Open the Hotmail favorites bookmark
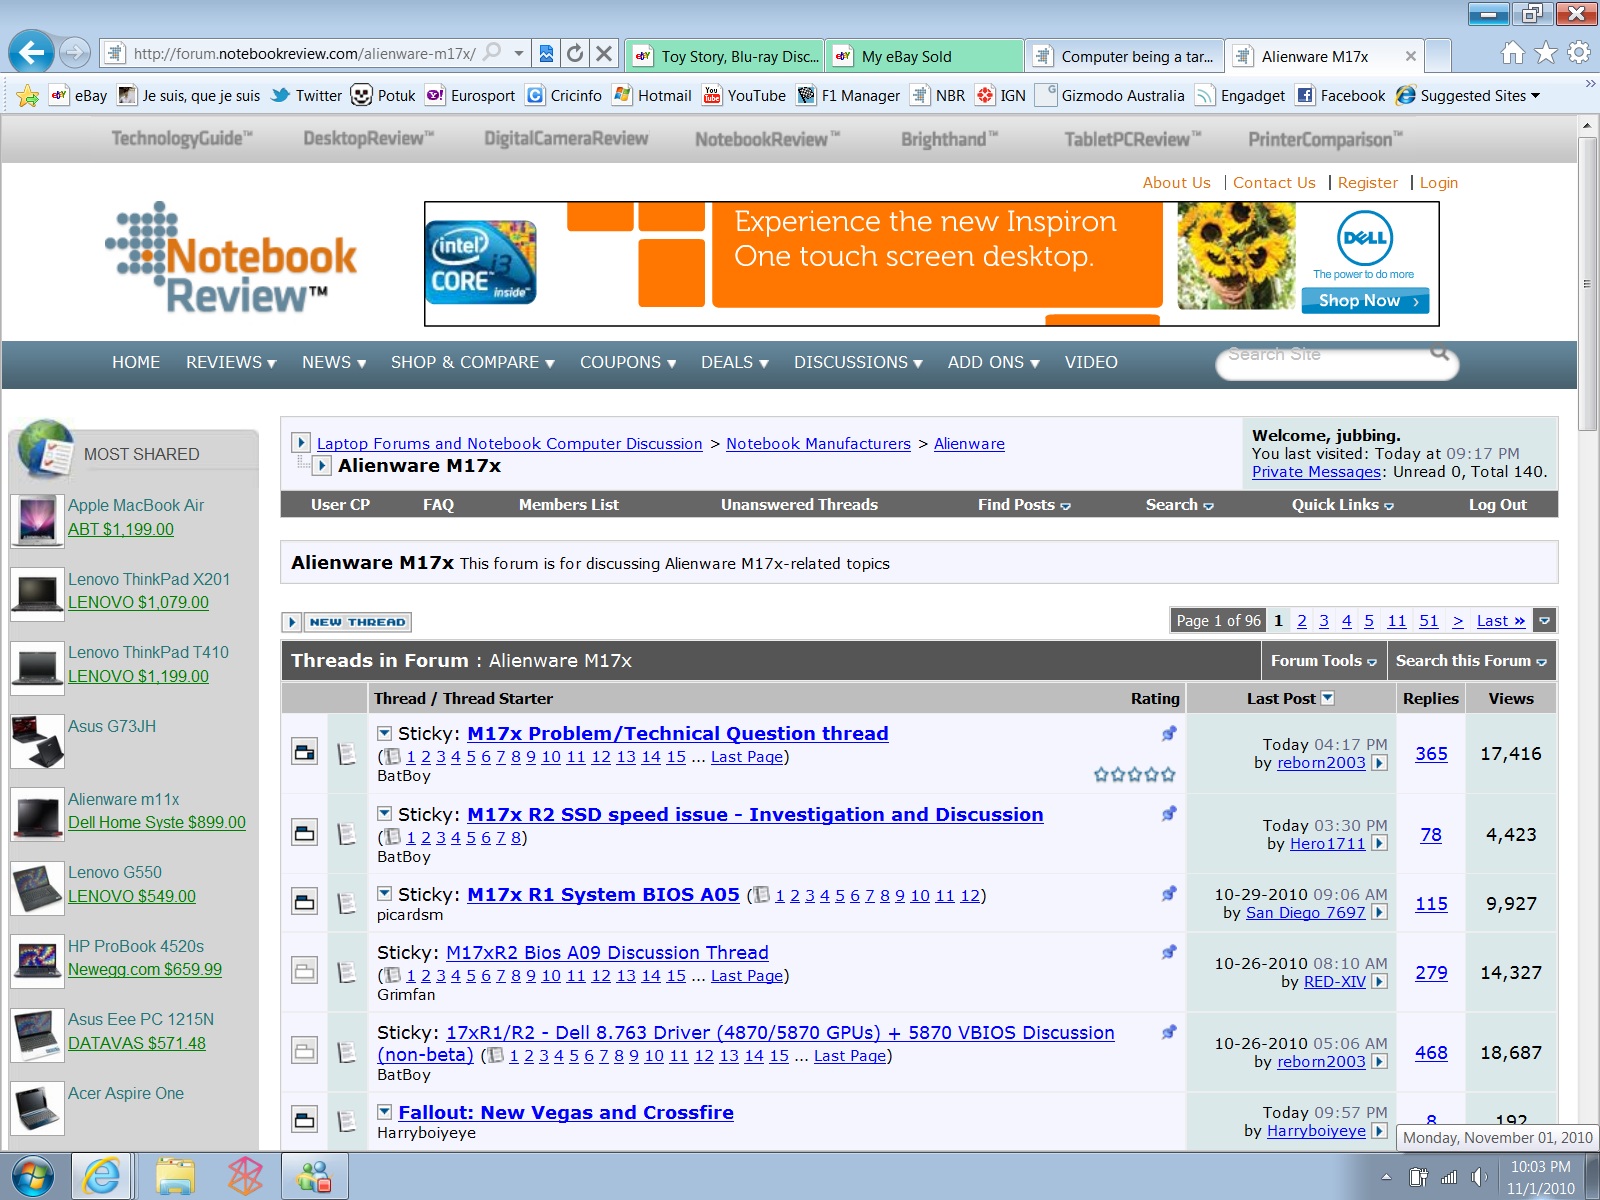This screenshot has width=1600, height=1200. coord(653,96)
